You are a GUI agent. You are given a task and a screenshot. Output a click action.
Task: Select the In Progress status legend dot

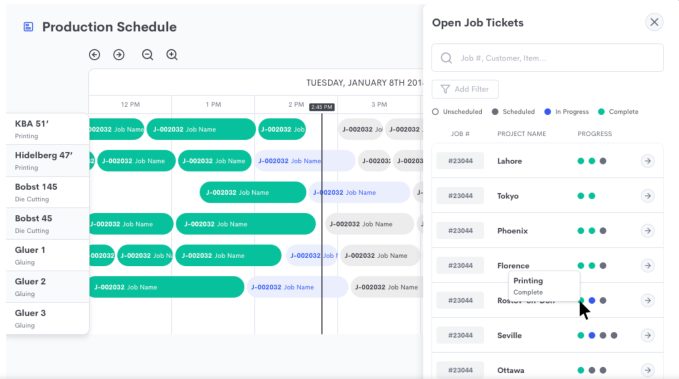(547, 112)
